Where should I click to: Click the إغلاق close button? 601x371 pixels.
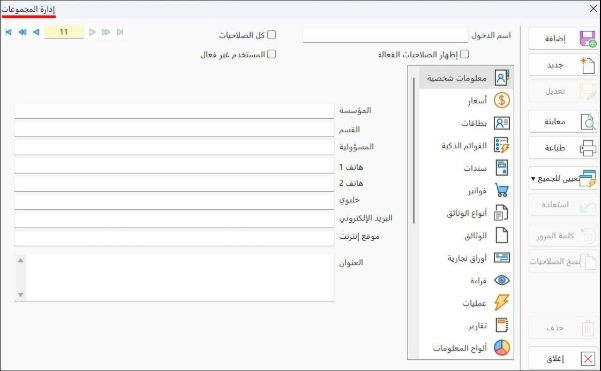(x=563, y=359)
